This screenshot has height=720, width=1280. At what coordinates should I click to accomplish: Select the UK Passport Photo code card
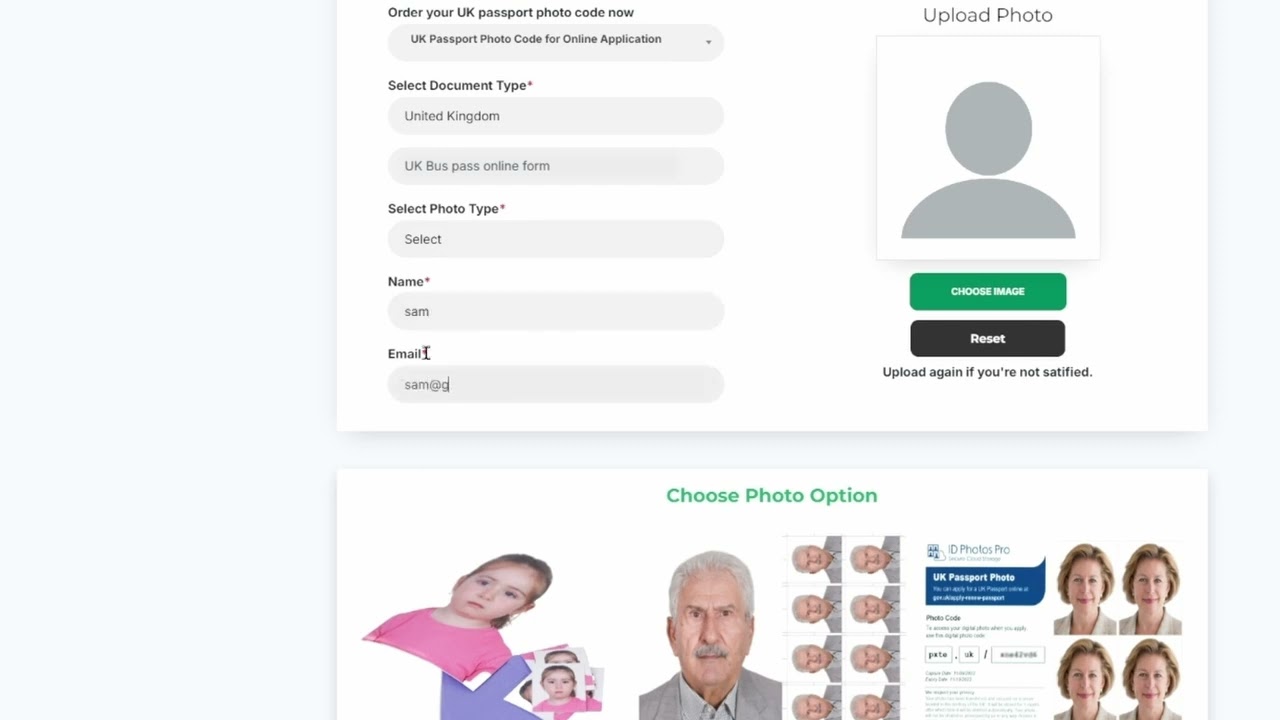tap(985, 630)
